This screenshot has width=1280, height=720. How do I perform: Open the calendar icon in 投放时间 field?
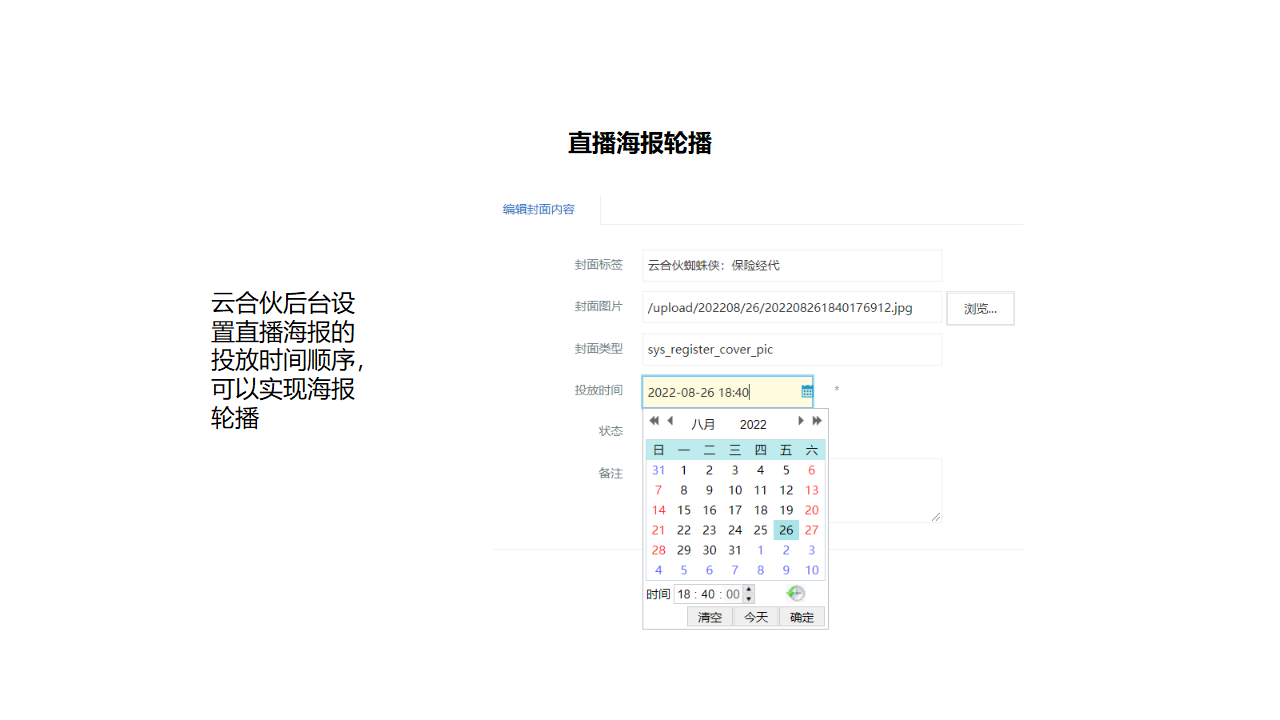point(807,391)
